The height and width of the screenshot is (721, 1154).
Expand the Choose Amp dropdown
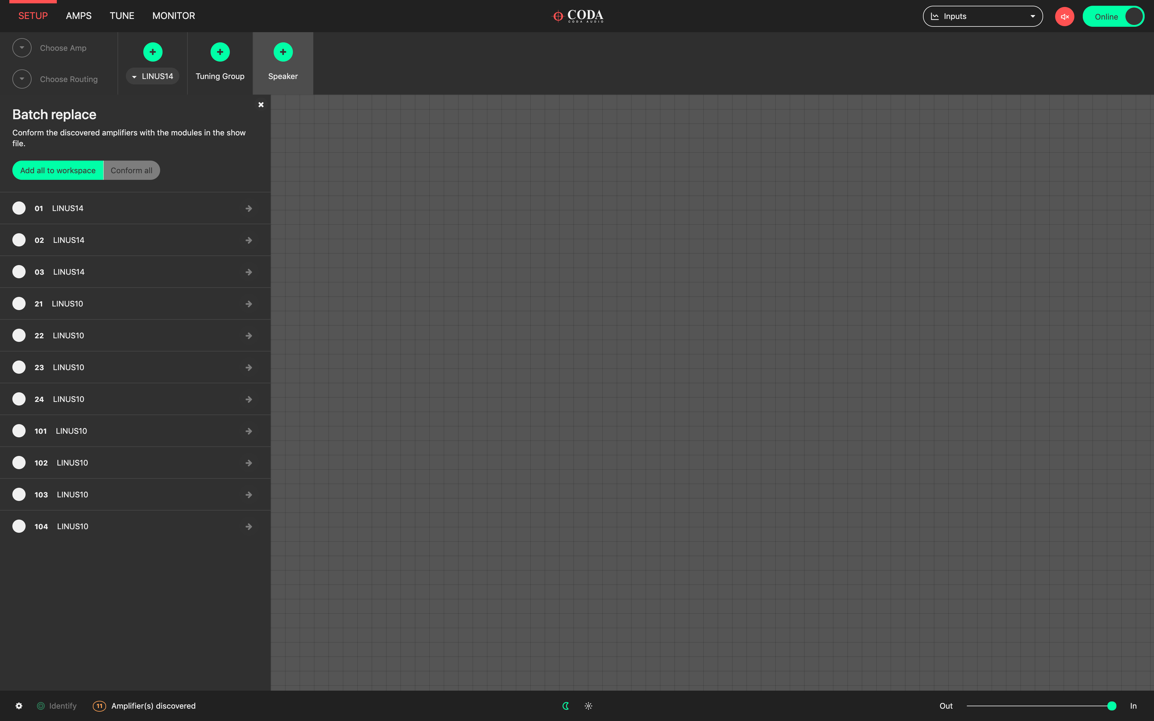pos(22,48)
